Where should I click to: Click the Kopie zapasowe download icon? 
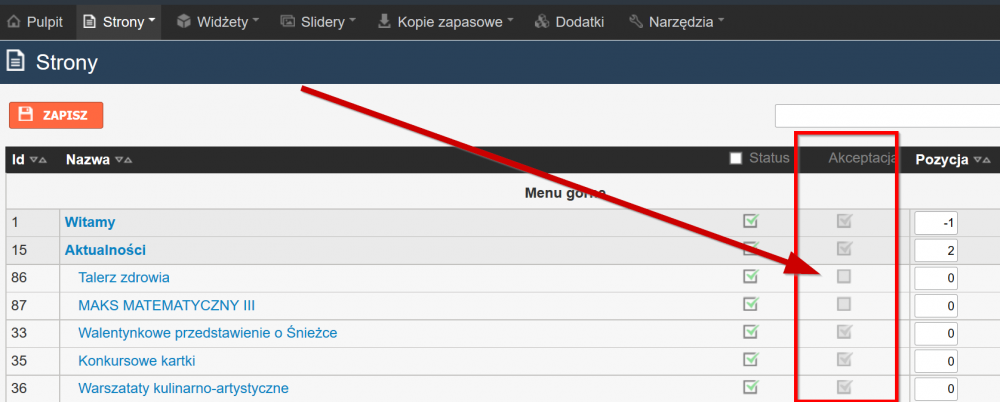(384, 22)
